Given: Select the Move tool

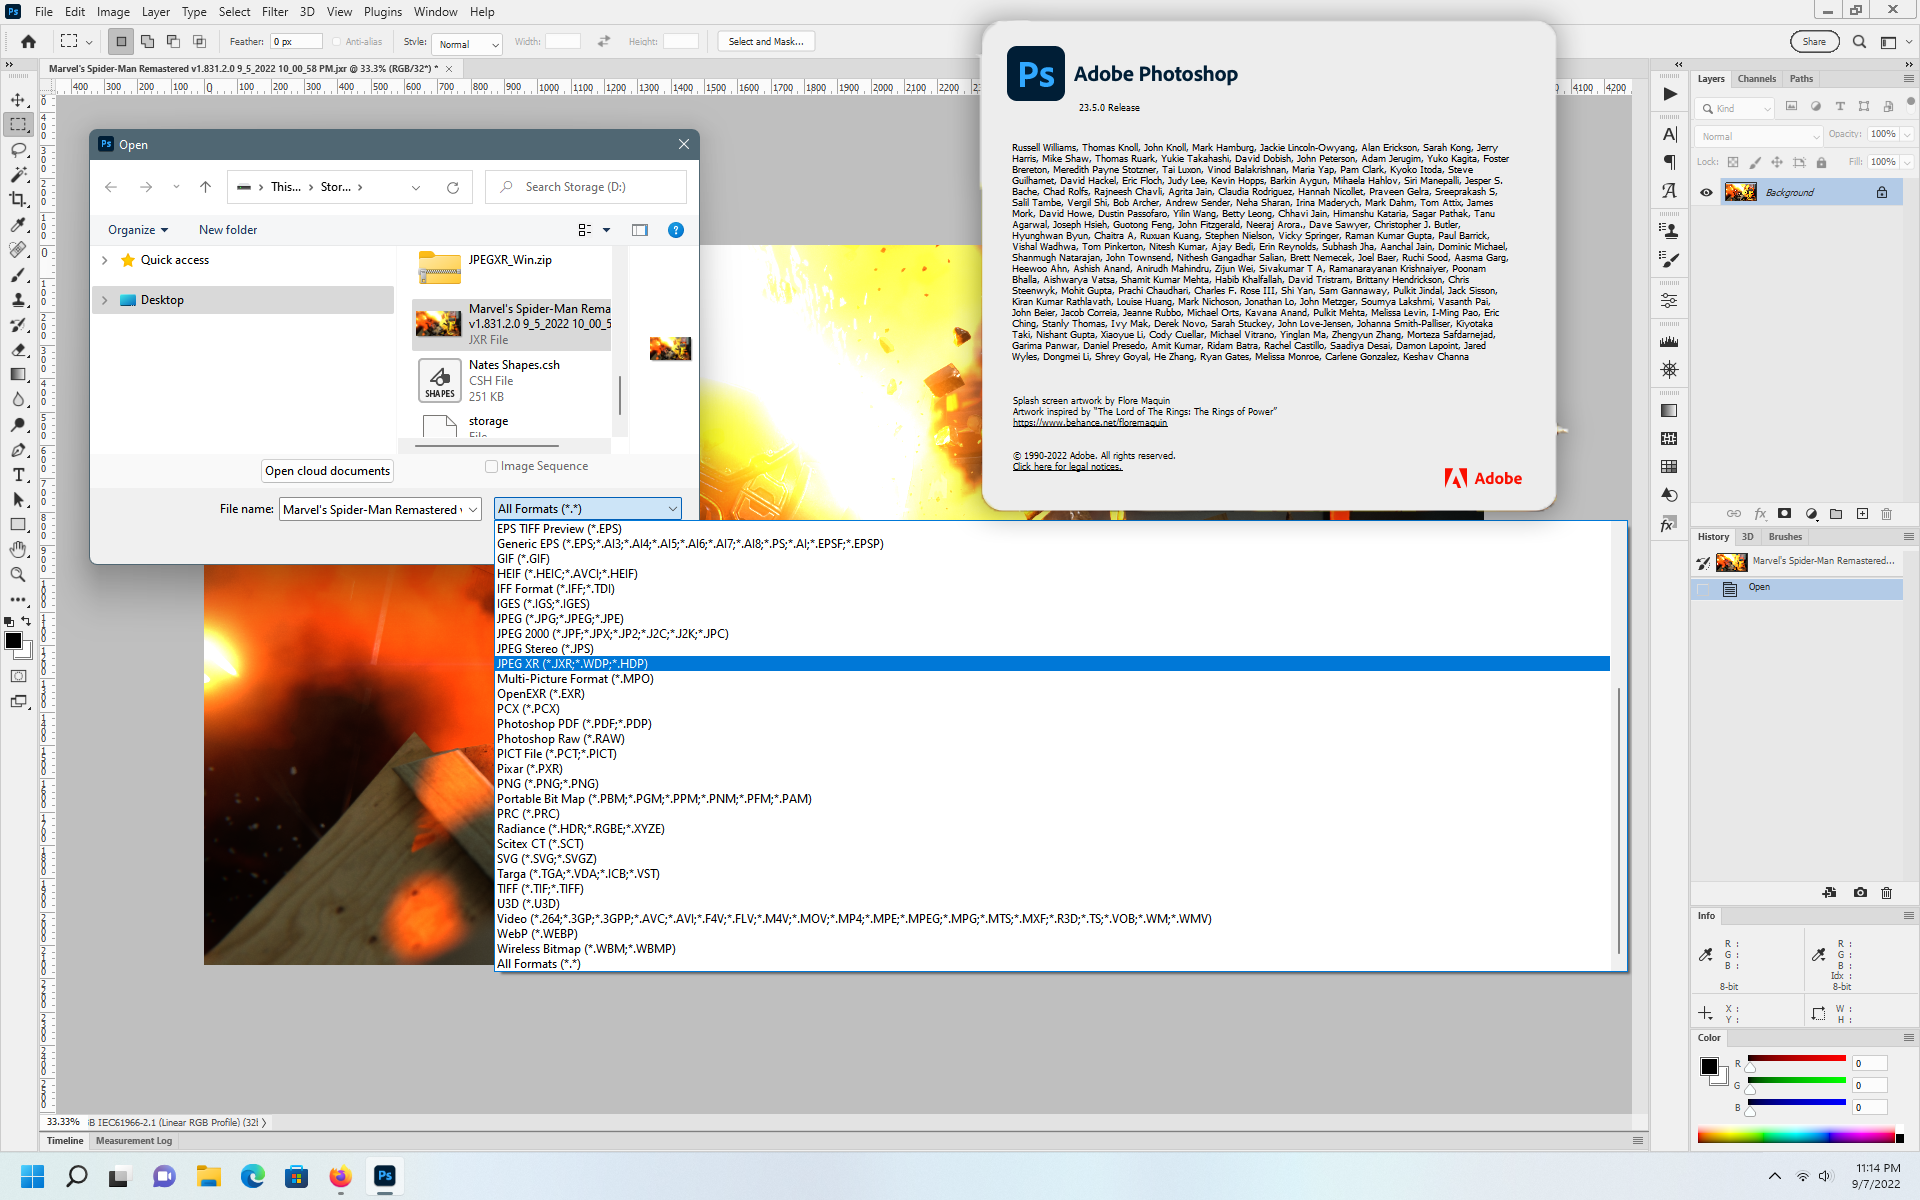Looking at the screenshot, I should coord(18,99).
